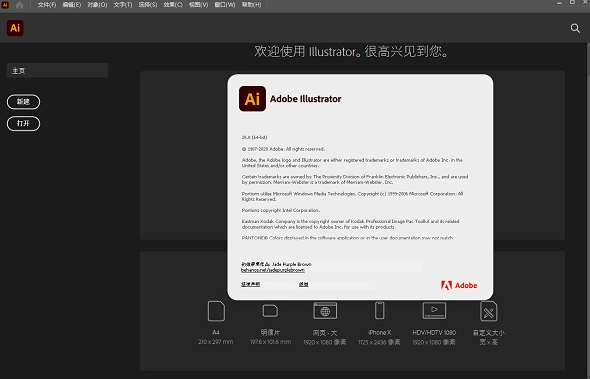Open the 文字(T) menu
This screenshot has height=379, width=590.
pyautogui.click(x=123, y=5)
